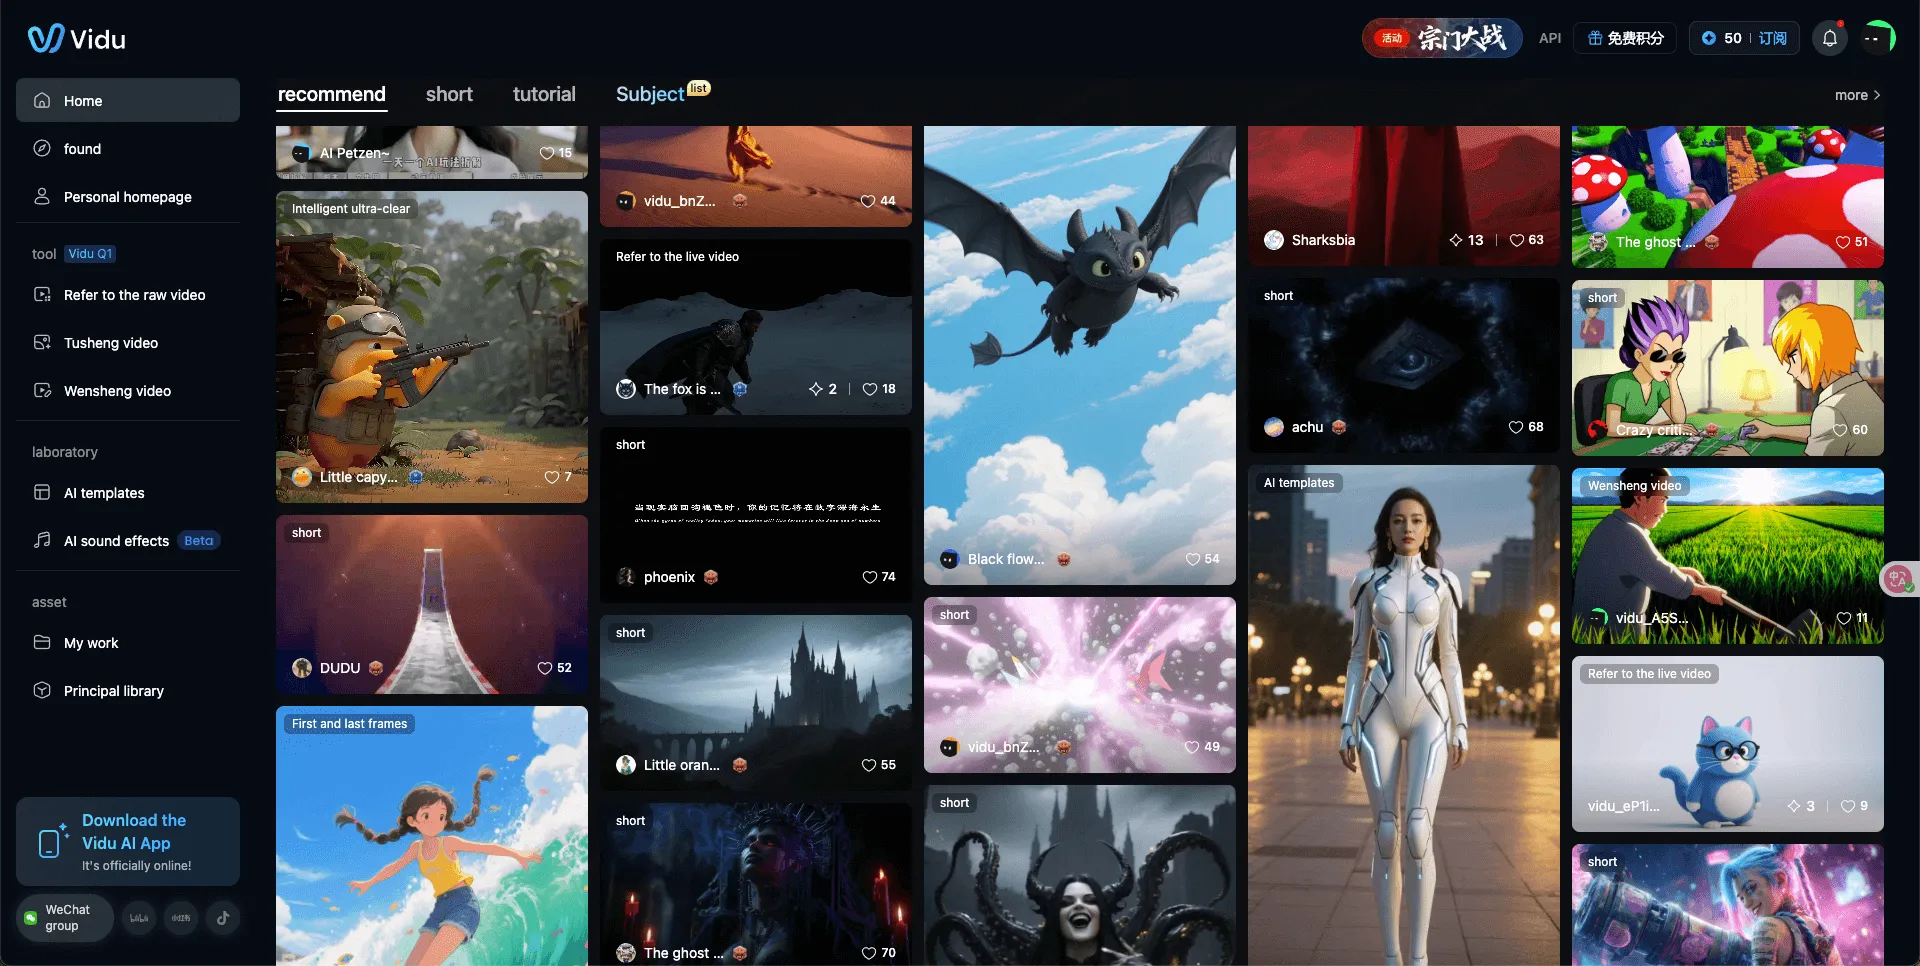Click the third social icon before TikTok

click(181, 917)
